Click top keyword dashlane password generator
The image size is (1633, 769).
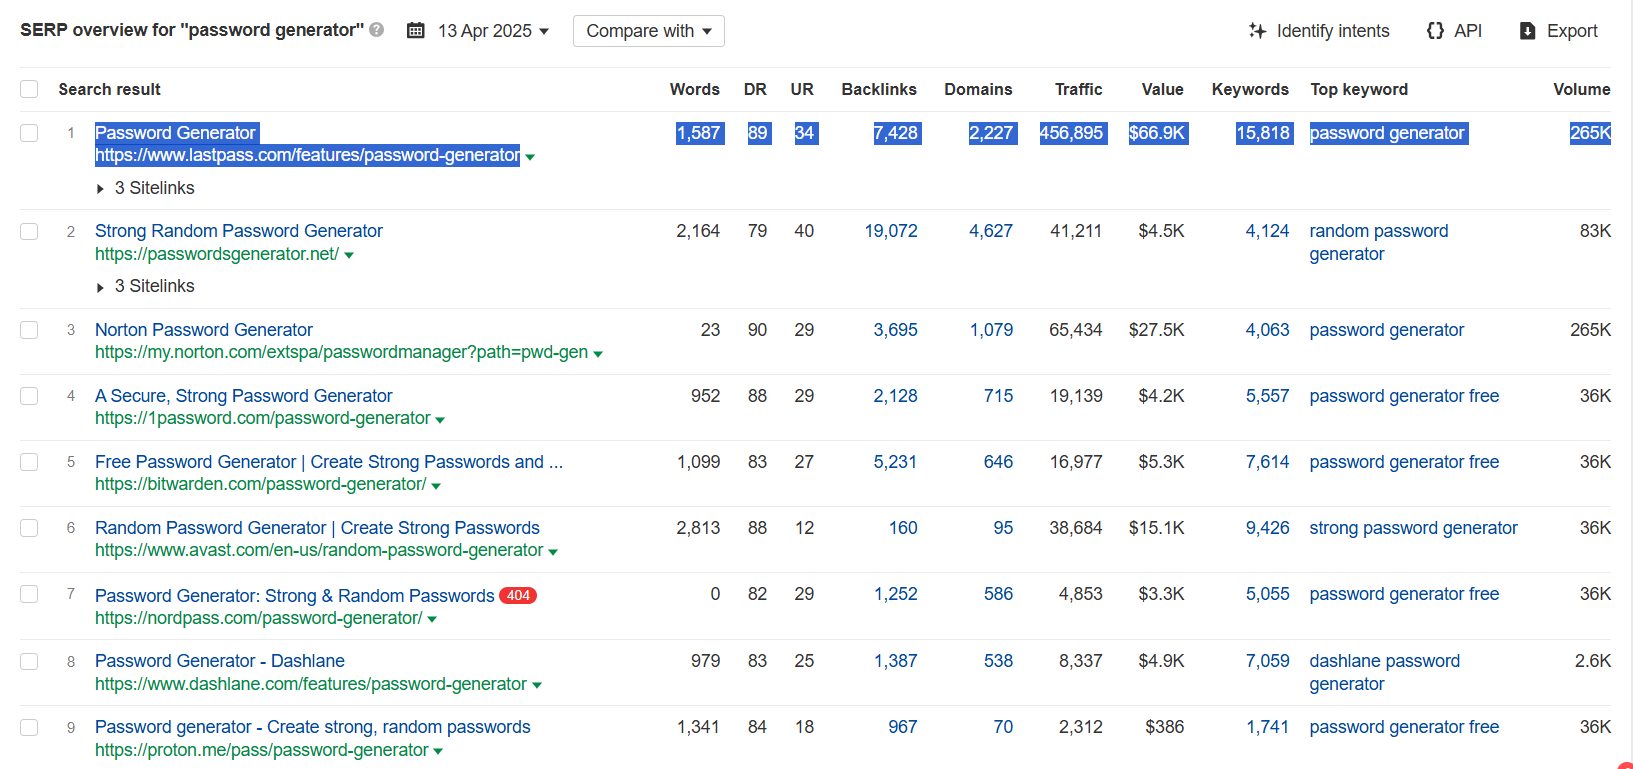pos(1385,672)
